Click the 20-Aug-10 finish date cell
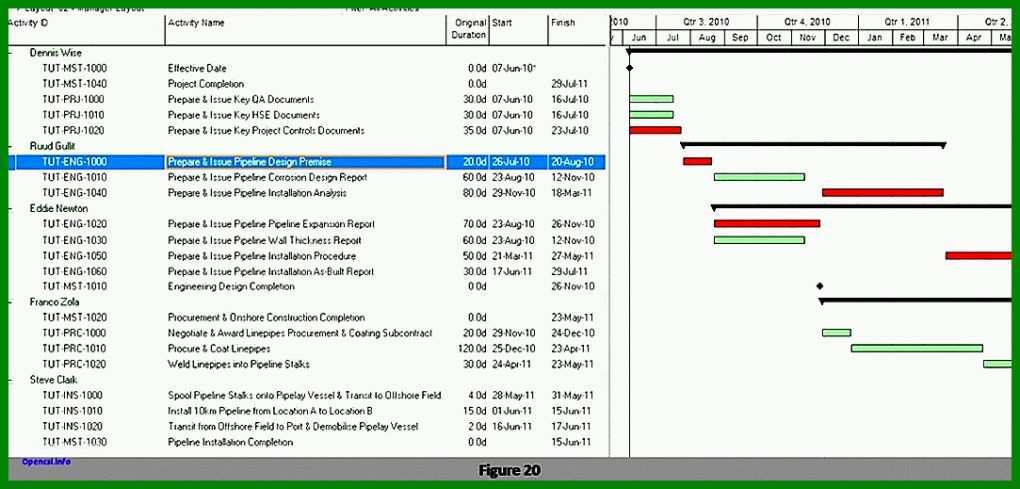This screenshot has height=489, width=1020. click(x=572, y=162)
